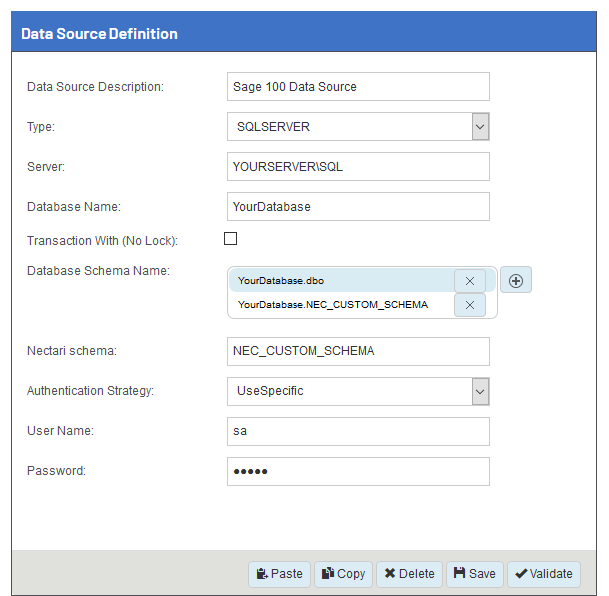Click the add schema plus icon
Image resolution: width=609 pixels, height=596 pixels.
coord(516,281)
